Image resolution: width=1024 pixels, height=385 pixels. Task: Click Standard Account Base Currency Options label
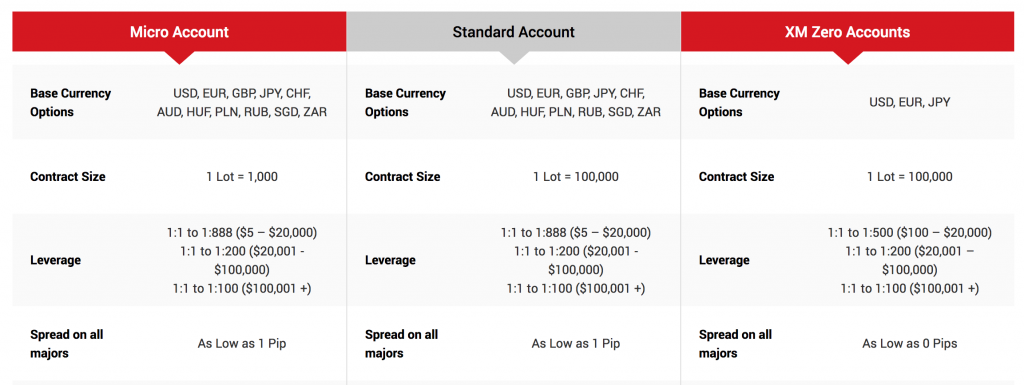405,102
